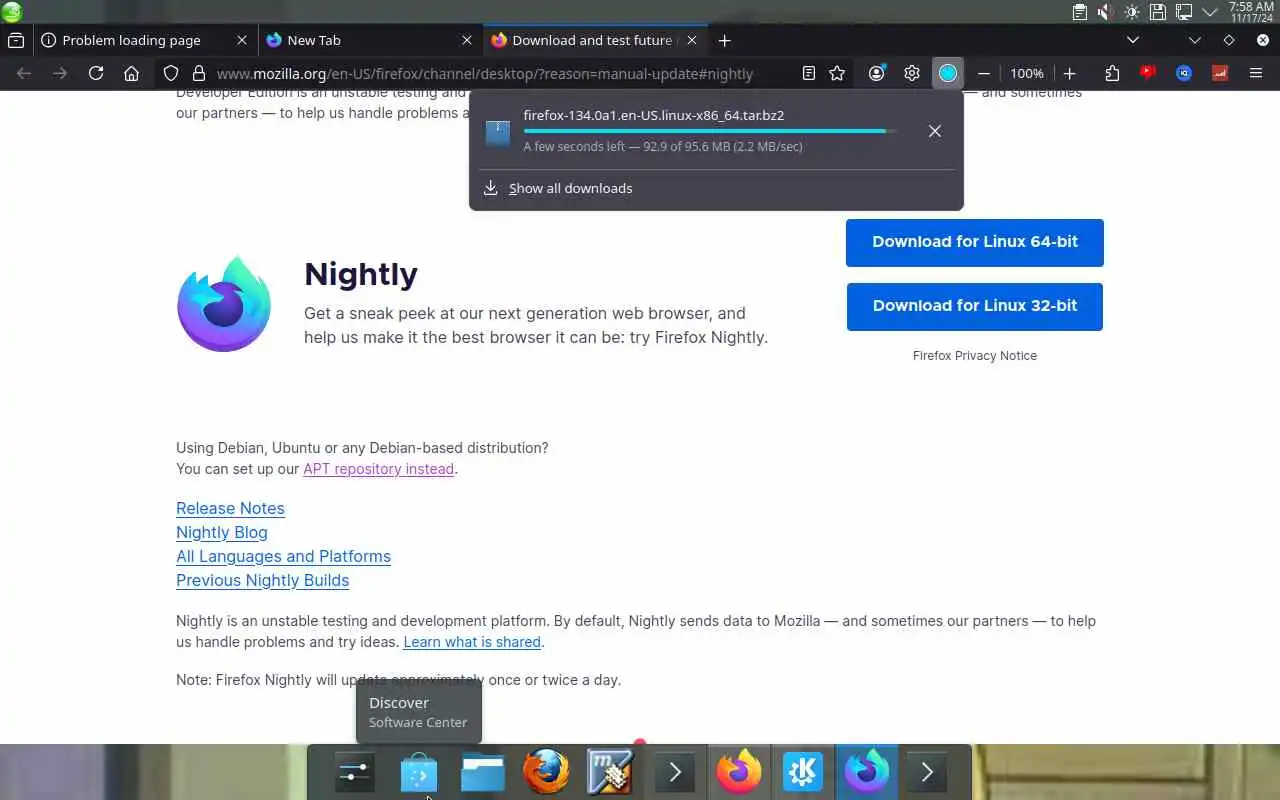This screenshot has width=1280, height=800.
Task: Open the settings gear in toolbar
Action: click(912, 73)
